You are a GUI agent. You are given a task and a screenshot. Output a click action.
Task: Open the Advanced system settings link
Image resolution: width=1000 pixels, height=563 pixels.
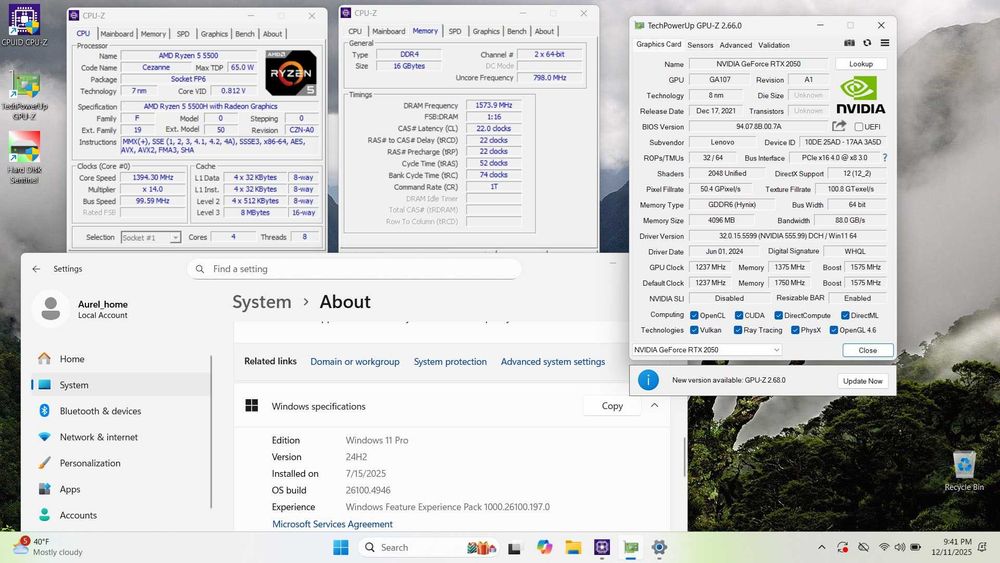point(552,362)
